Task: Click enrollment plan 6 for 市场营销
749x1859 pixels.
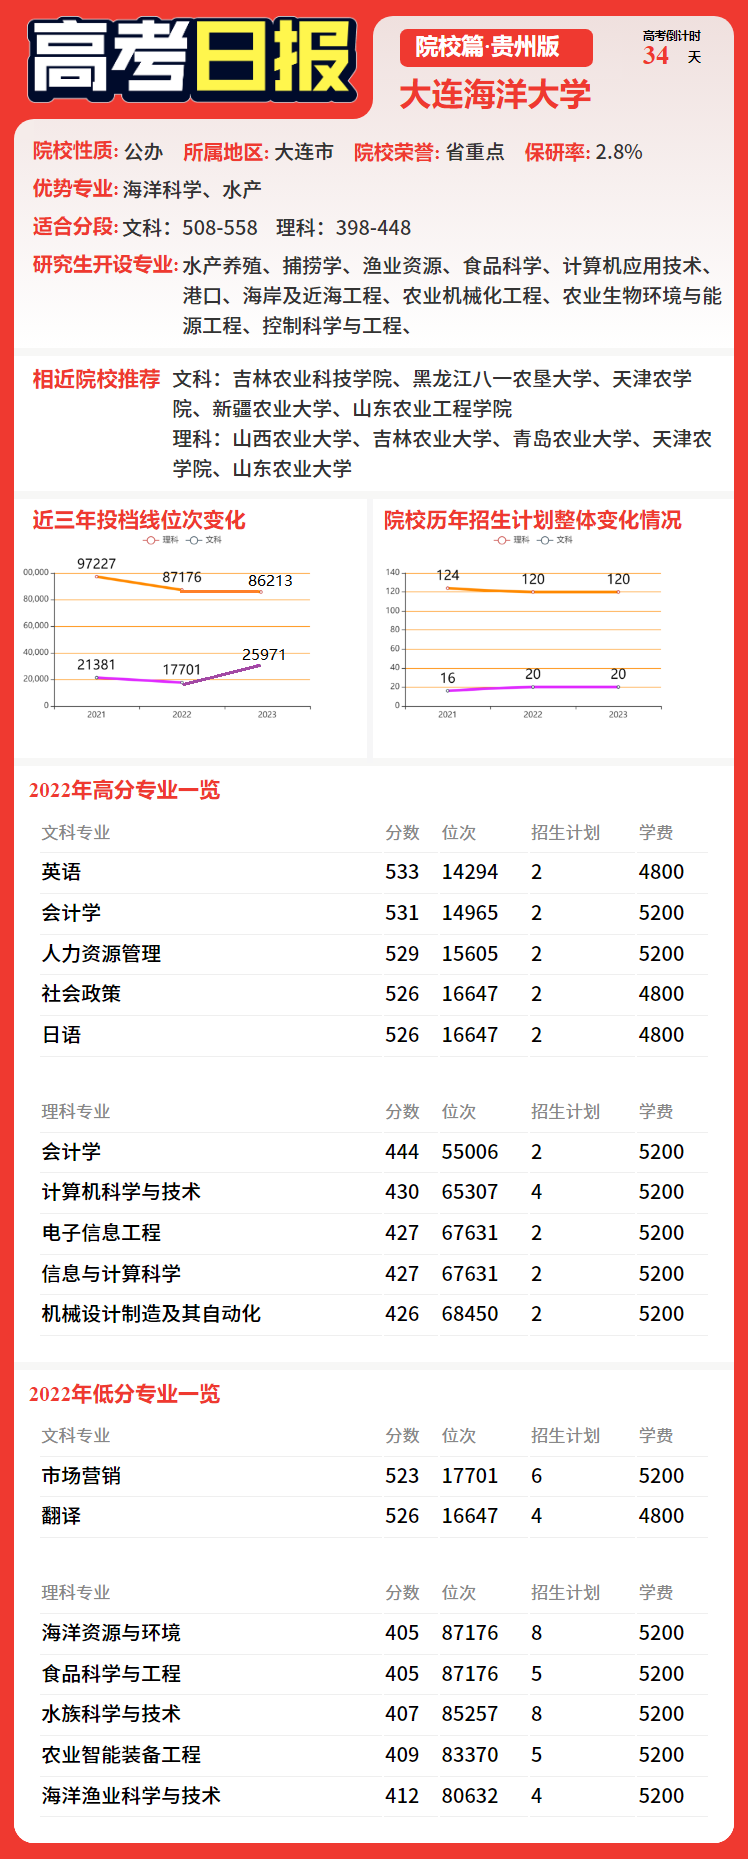Action: pos(537,1476)
